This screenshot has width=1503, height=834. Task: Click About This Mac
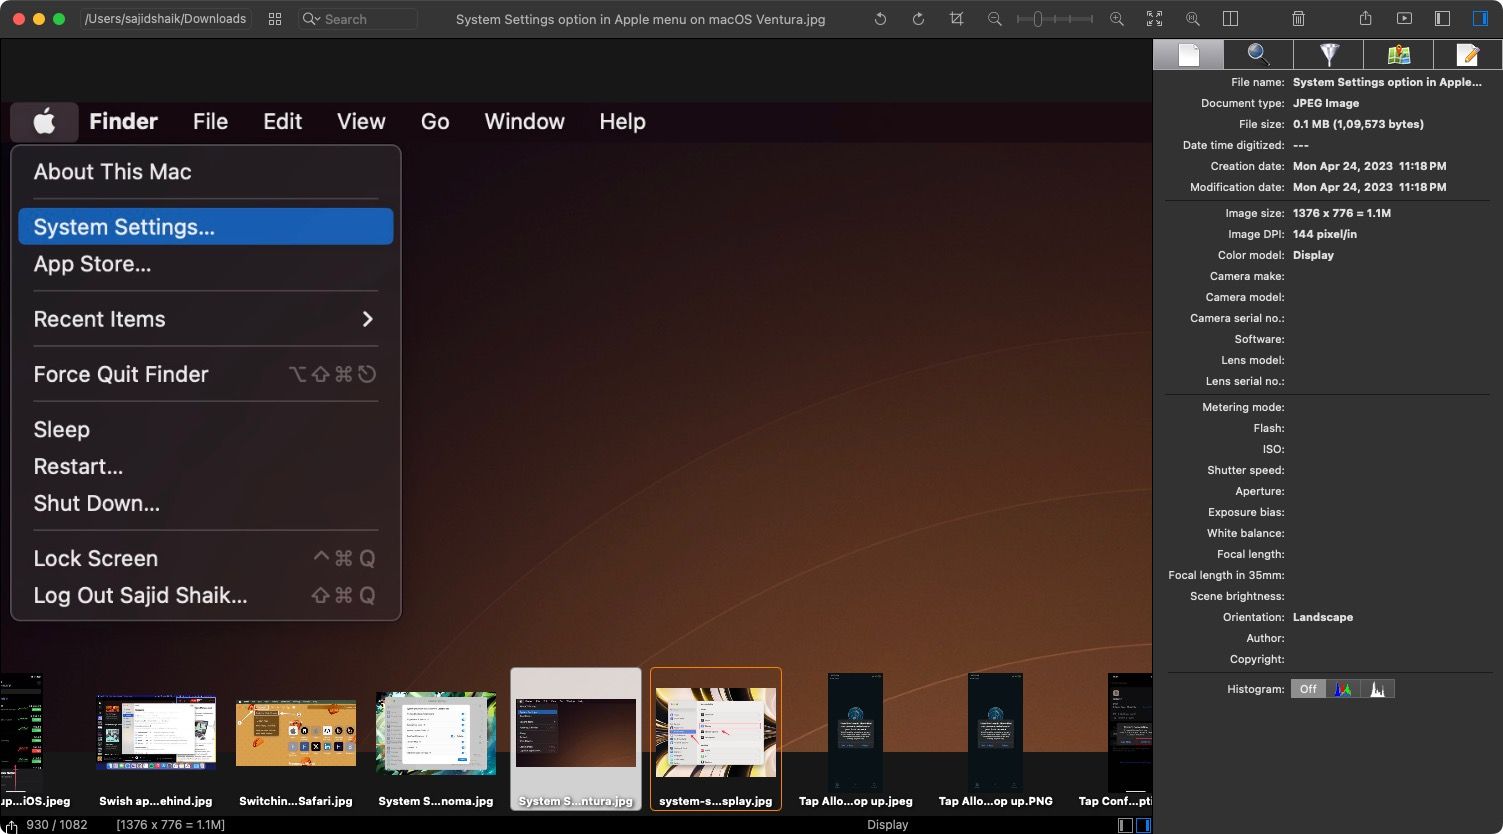coord(112,171)
